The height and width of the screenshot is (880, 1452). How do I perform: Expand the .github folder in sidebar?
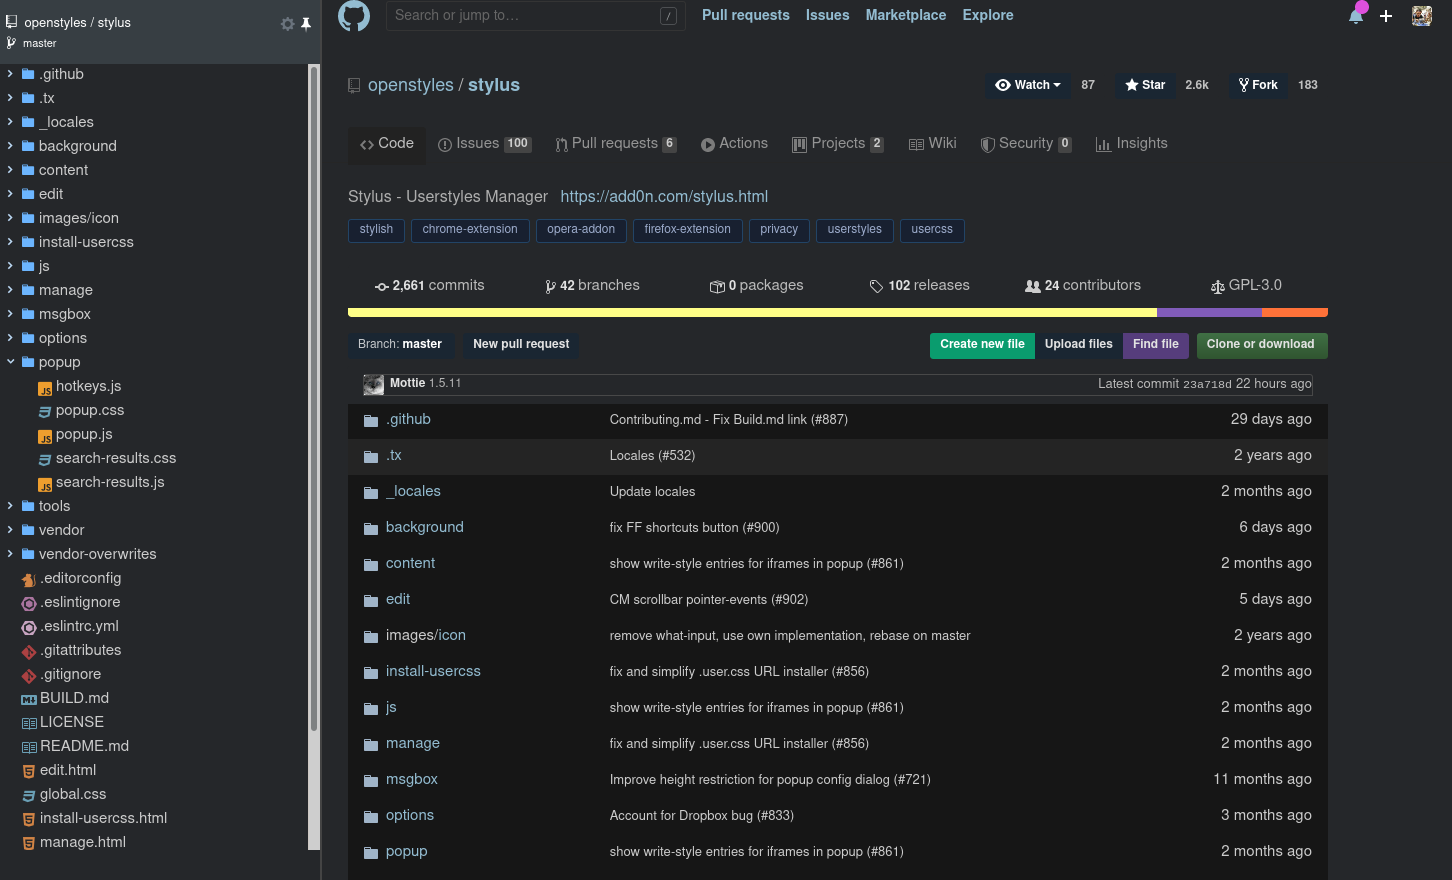(10, 74)
